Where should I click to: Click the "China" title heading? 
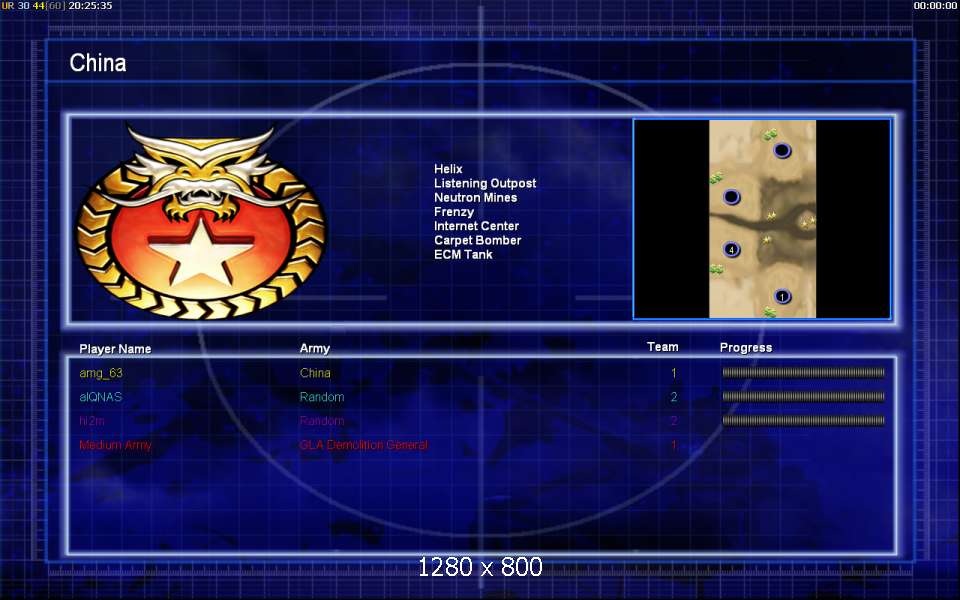click(98, 62)
